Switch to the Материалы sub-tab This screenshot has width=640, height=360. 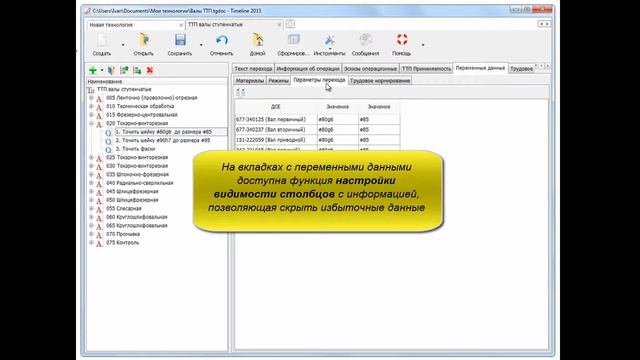pyautogui.click(x=250, y=81)
